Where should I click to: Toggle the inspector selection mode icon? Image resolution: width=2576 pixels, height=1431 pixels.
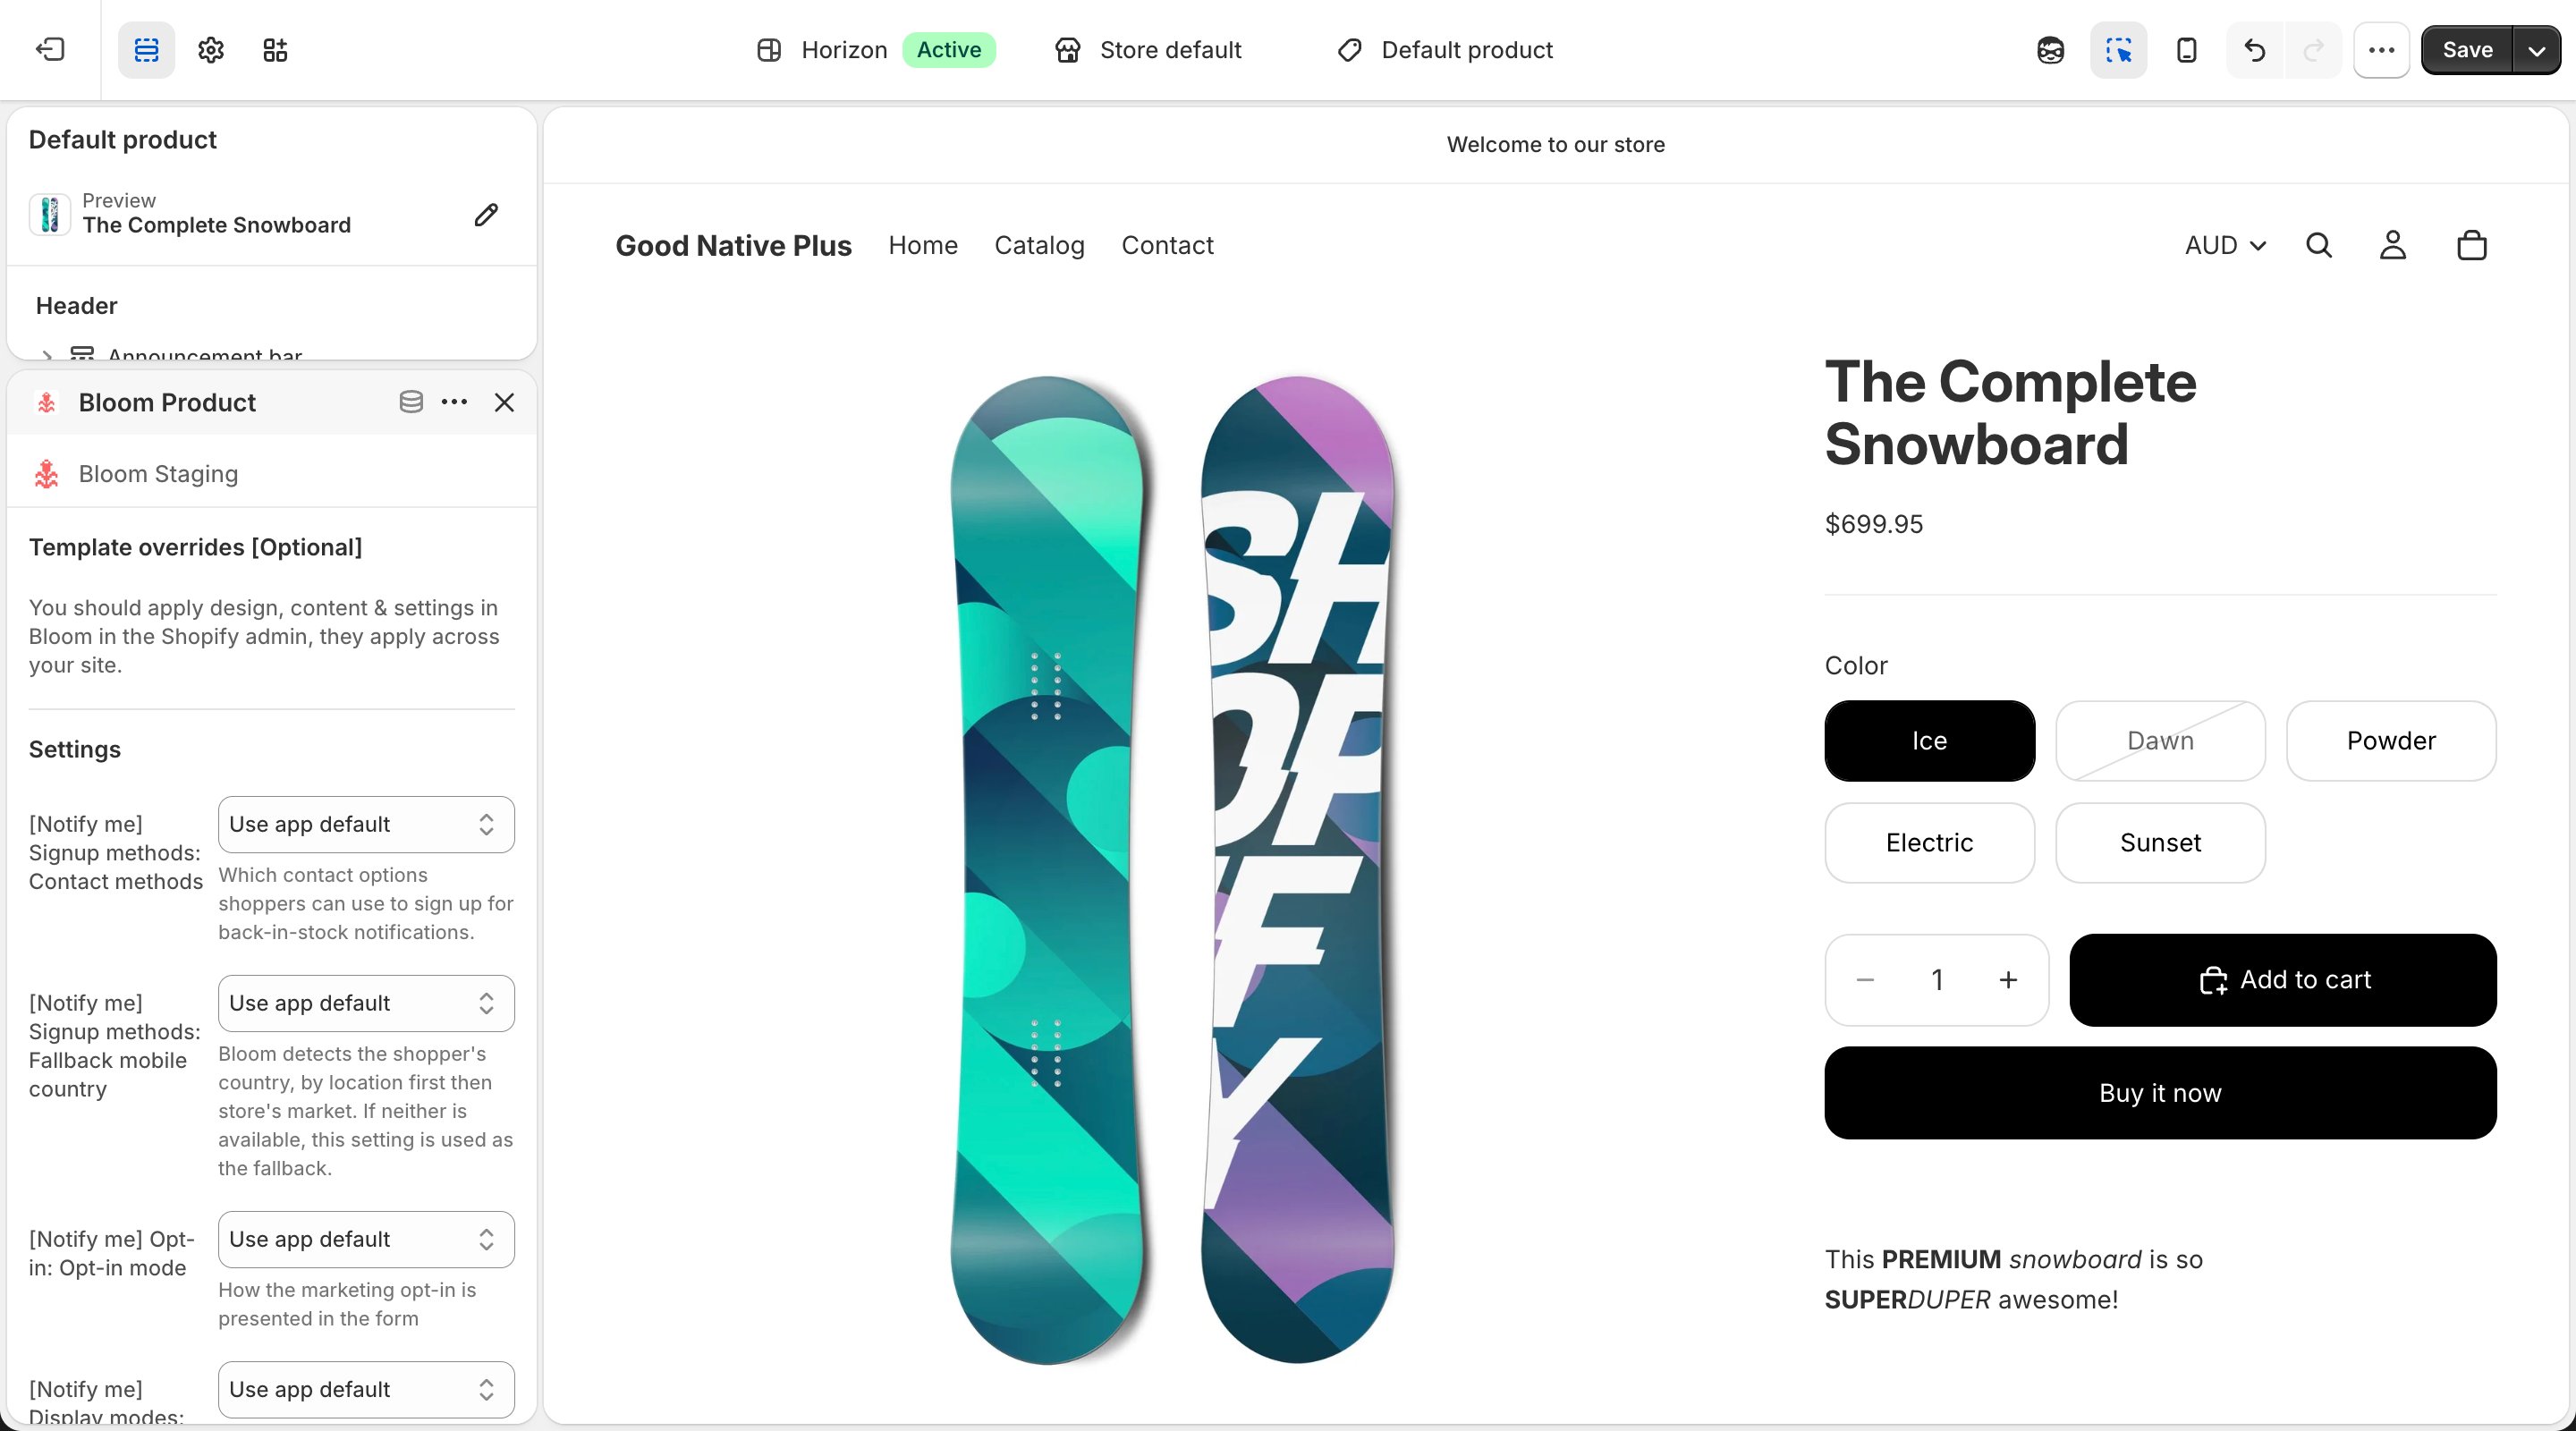pyautogui.click(x=2118, y=50)
